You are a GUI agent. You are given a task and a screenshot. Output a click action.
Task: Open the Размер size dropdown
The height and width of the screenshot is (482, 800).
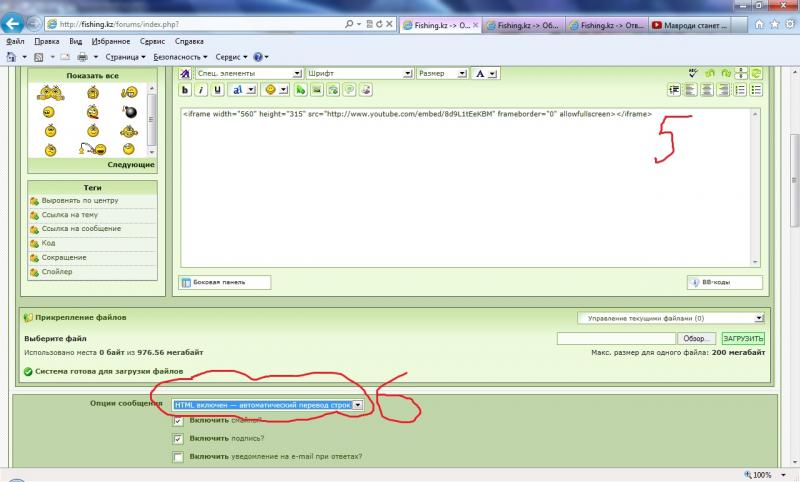click(x=462, y=73)
